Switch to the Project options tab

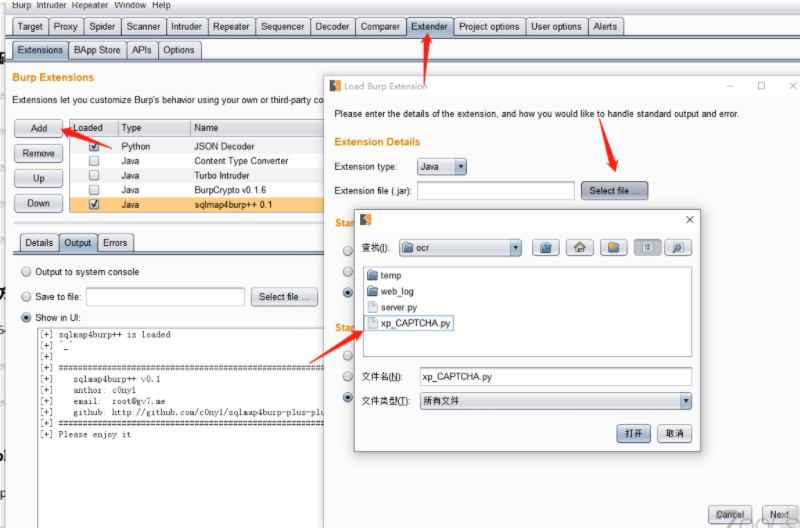pos(489,27)
